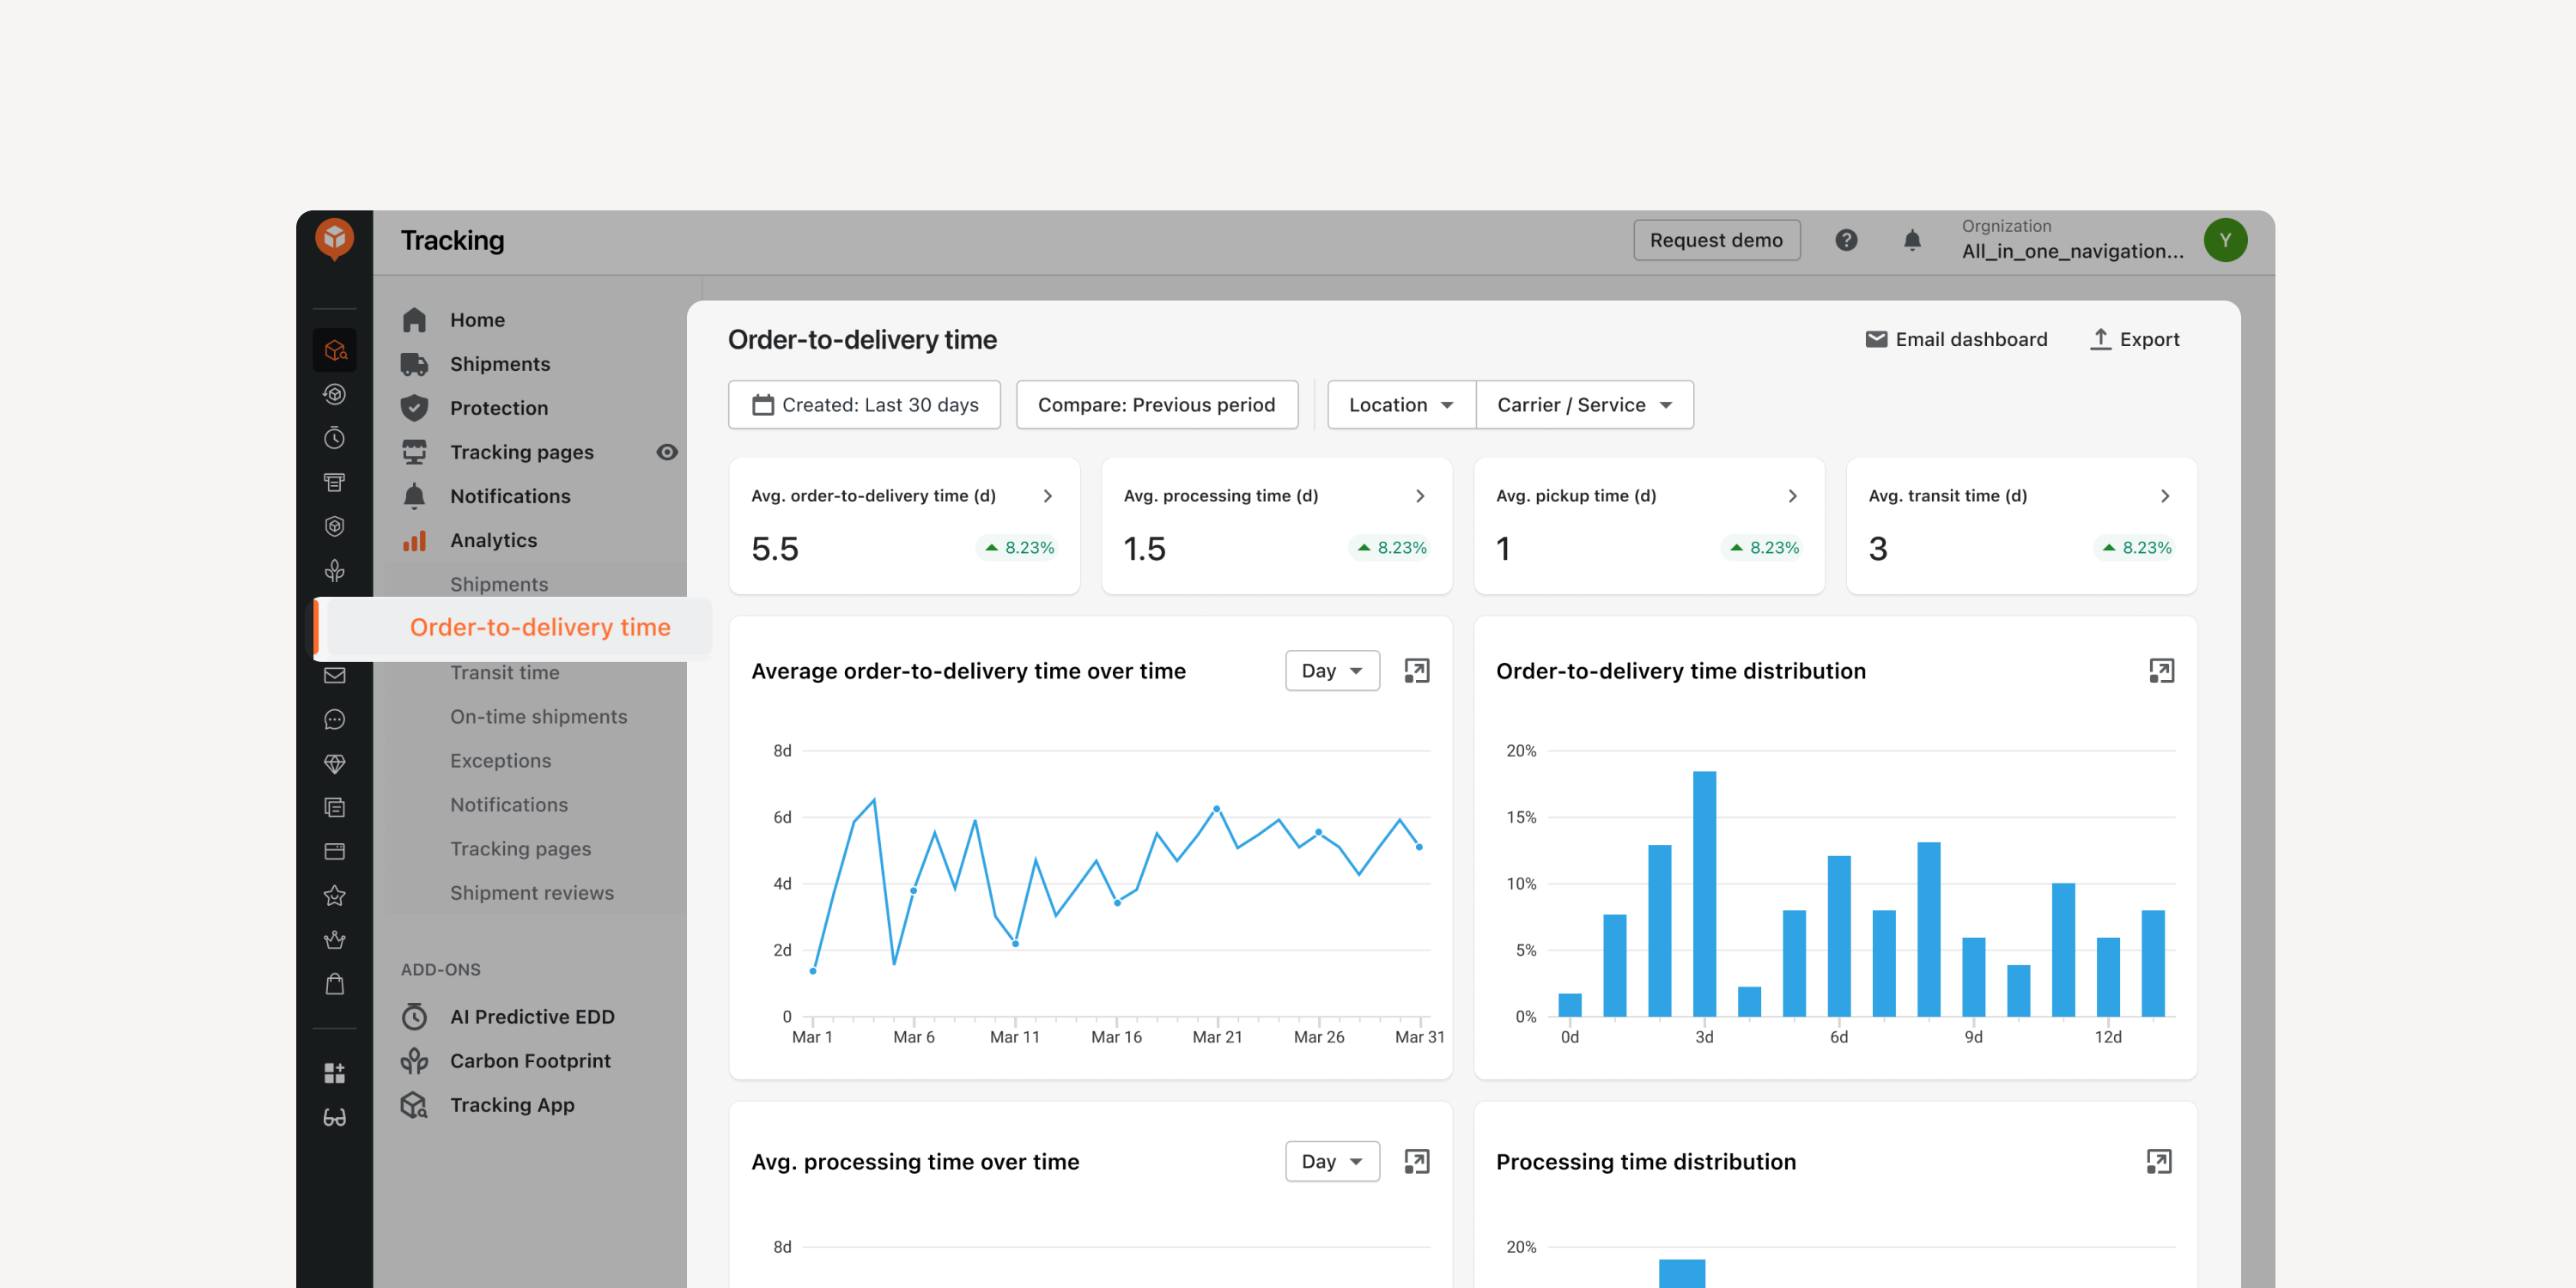Open Avg. processing time card chevron
The height and width of the screenshot is (1288, 2576).
(1420, 495)
